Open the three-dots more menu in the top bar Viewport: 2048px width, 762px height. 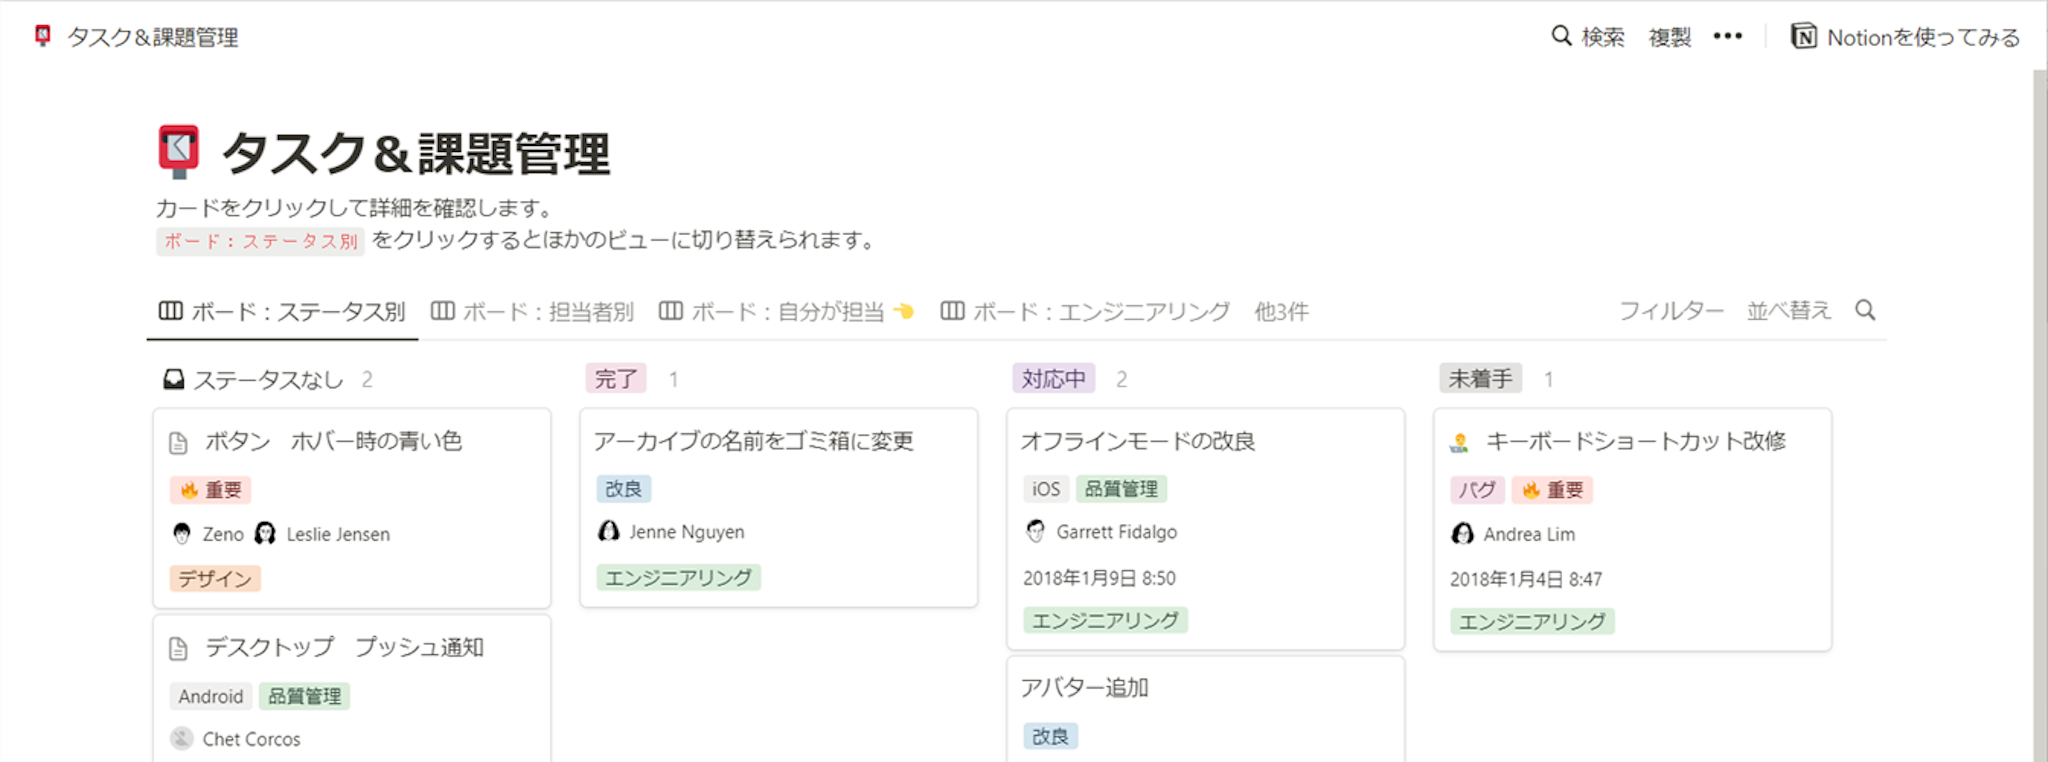[1727, 37]
